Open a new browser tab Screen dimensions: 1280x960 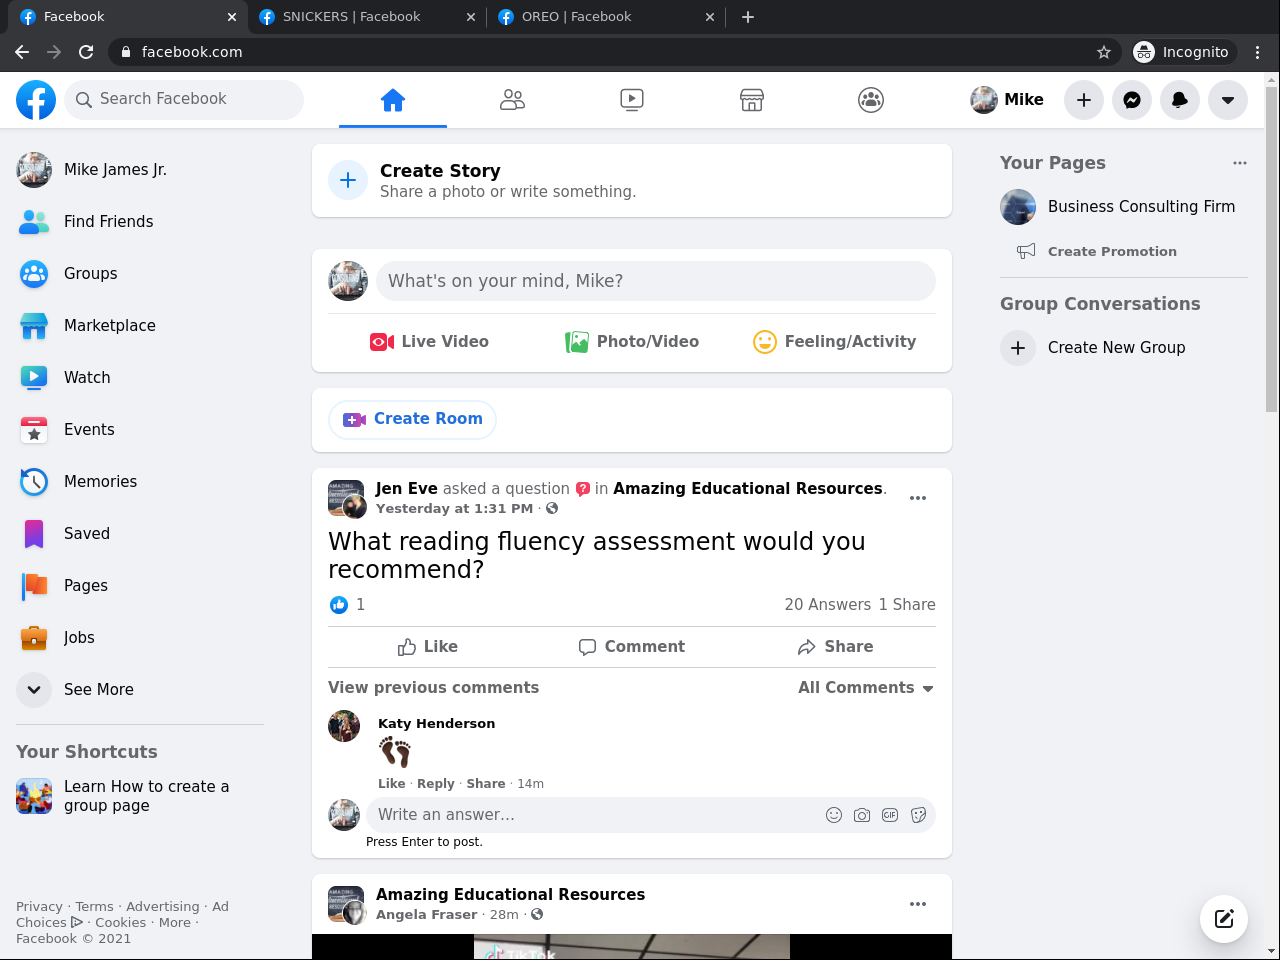pyautogui.click(x=748, y=17)
